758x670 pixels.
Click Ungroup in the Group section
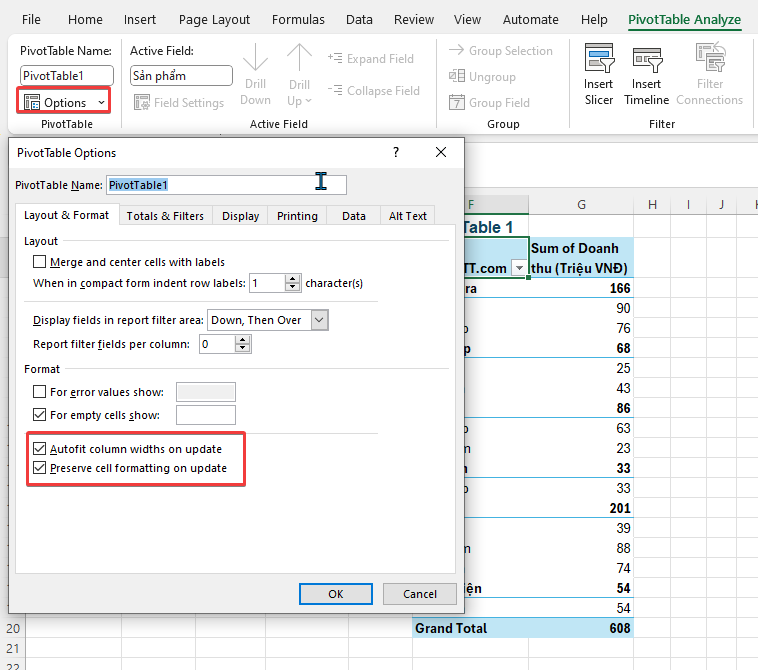point(482,77)
